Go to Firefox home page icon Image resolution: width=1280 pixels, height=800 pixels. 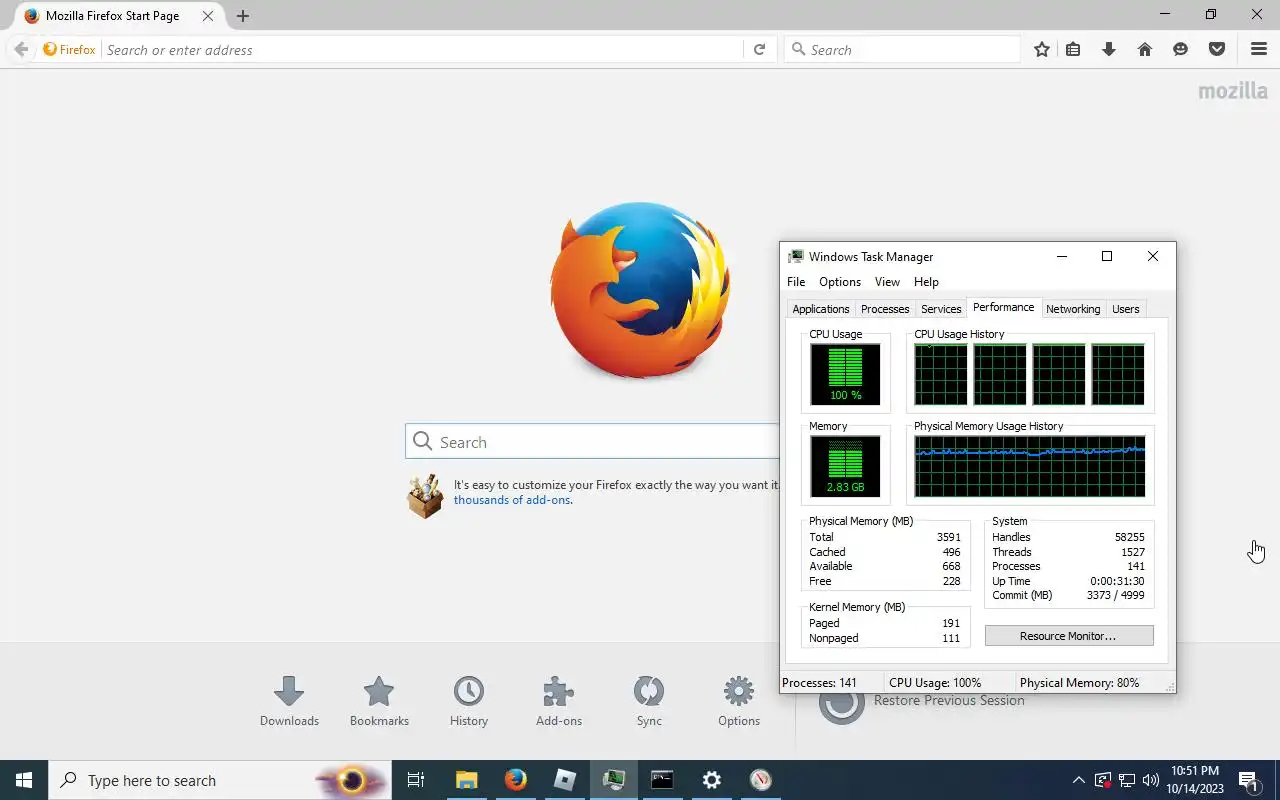click(1144, 49)
